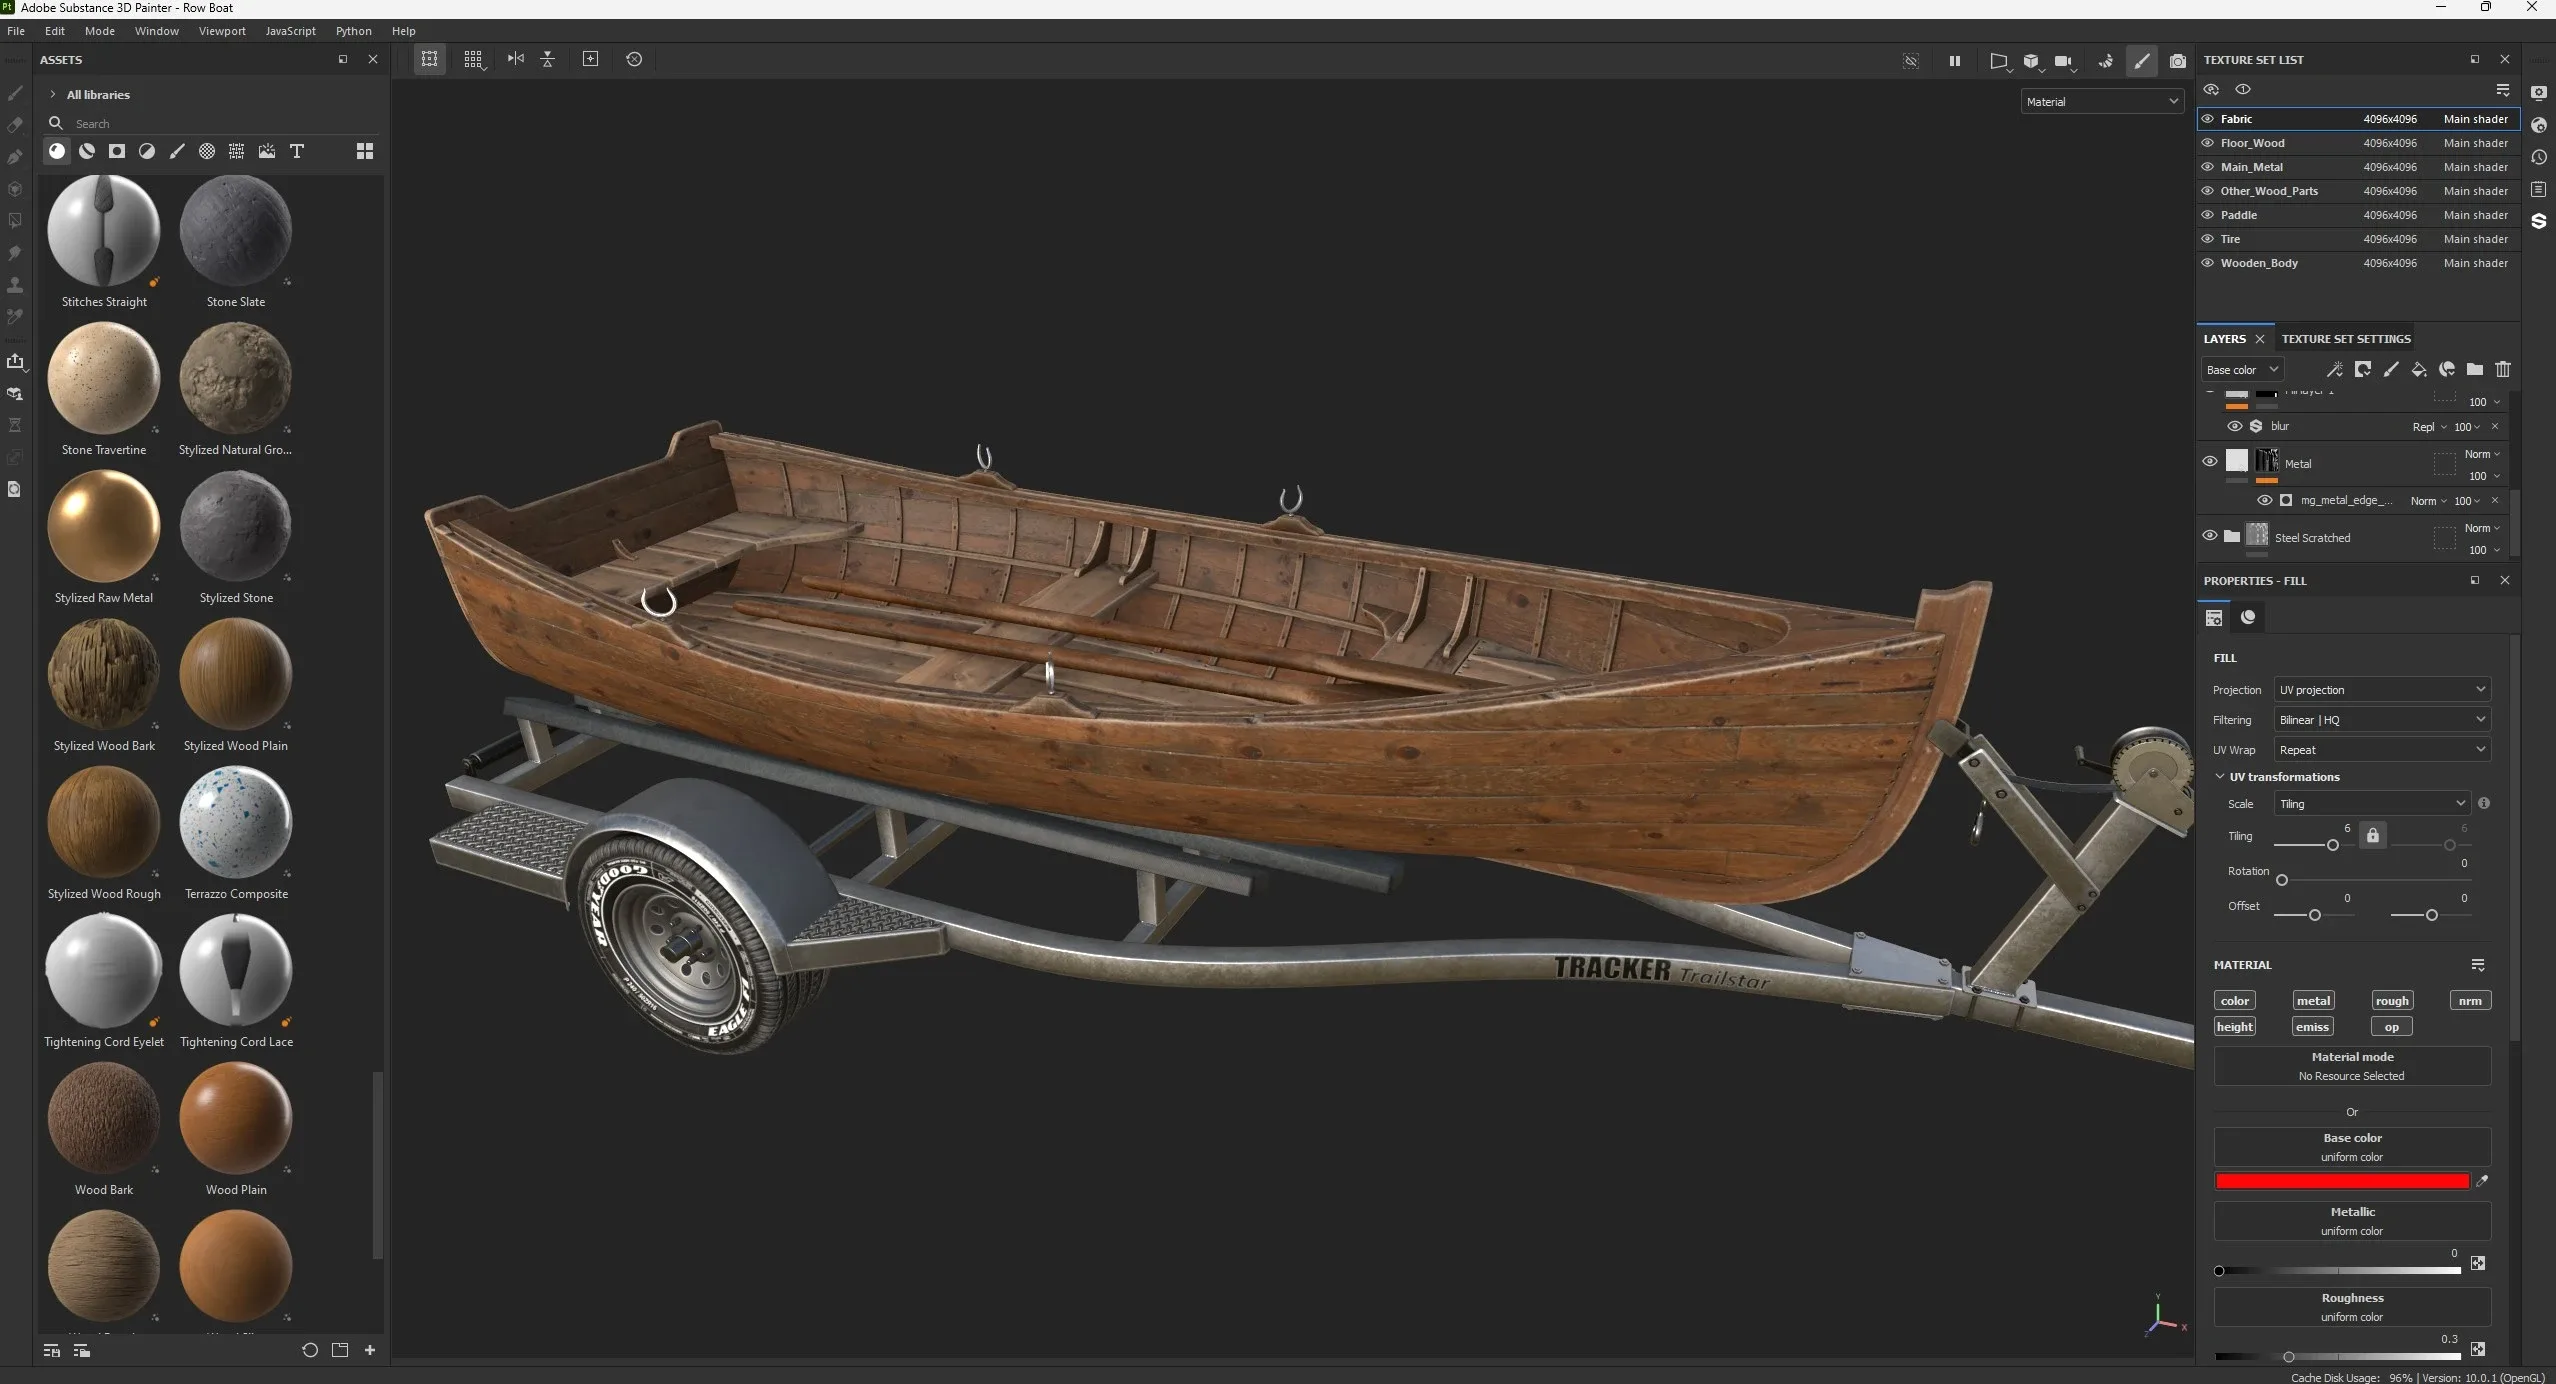Viewport: 2556px width, 1384px height.
Task: Add a folder in the Layers panel
Action: coord(2475,370)
